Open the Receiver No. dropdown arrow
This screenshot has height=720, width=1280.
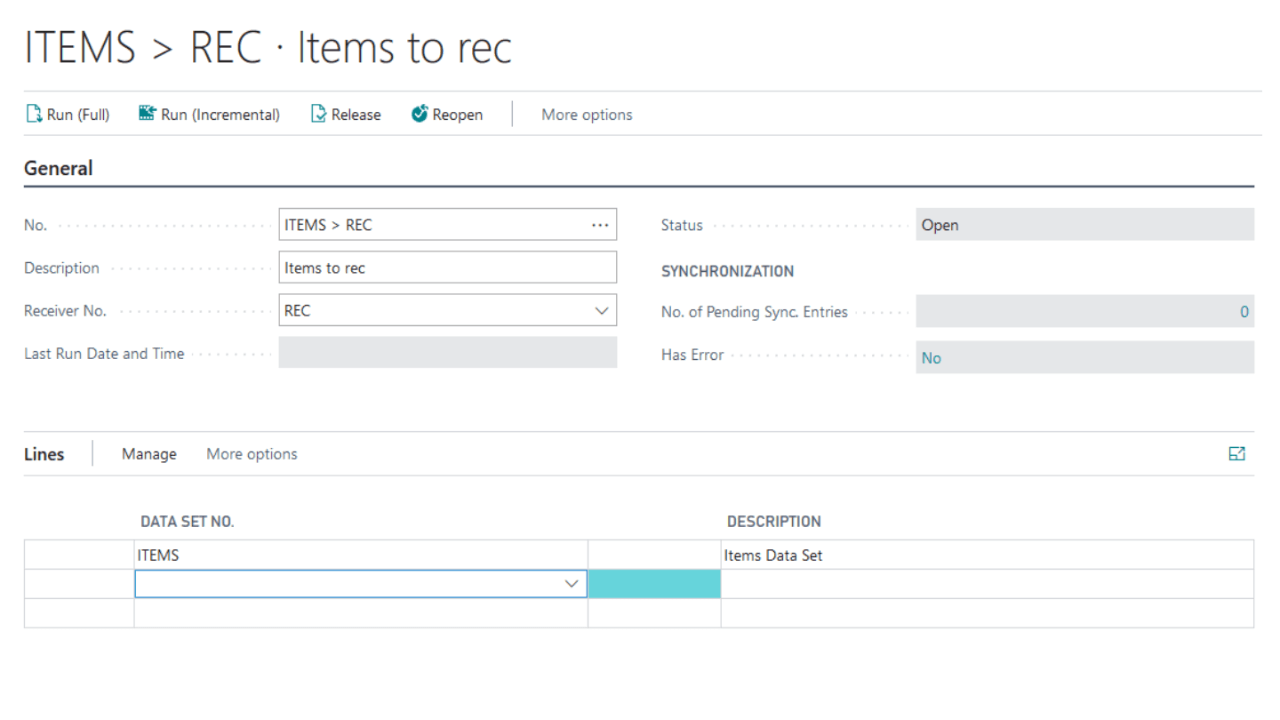(x=602, y=311)
